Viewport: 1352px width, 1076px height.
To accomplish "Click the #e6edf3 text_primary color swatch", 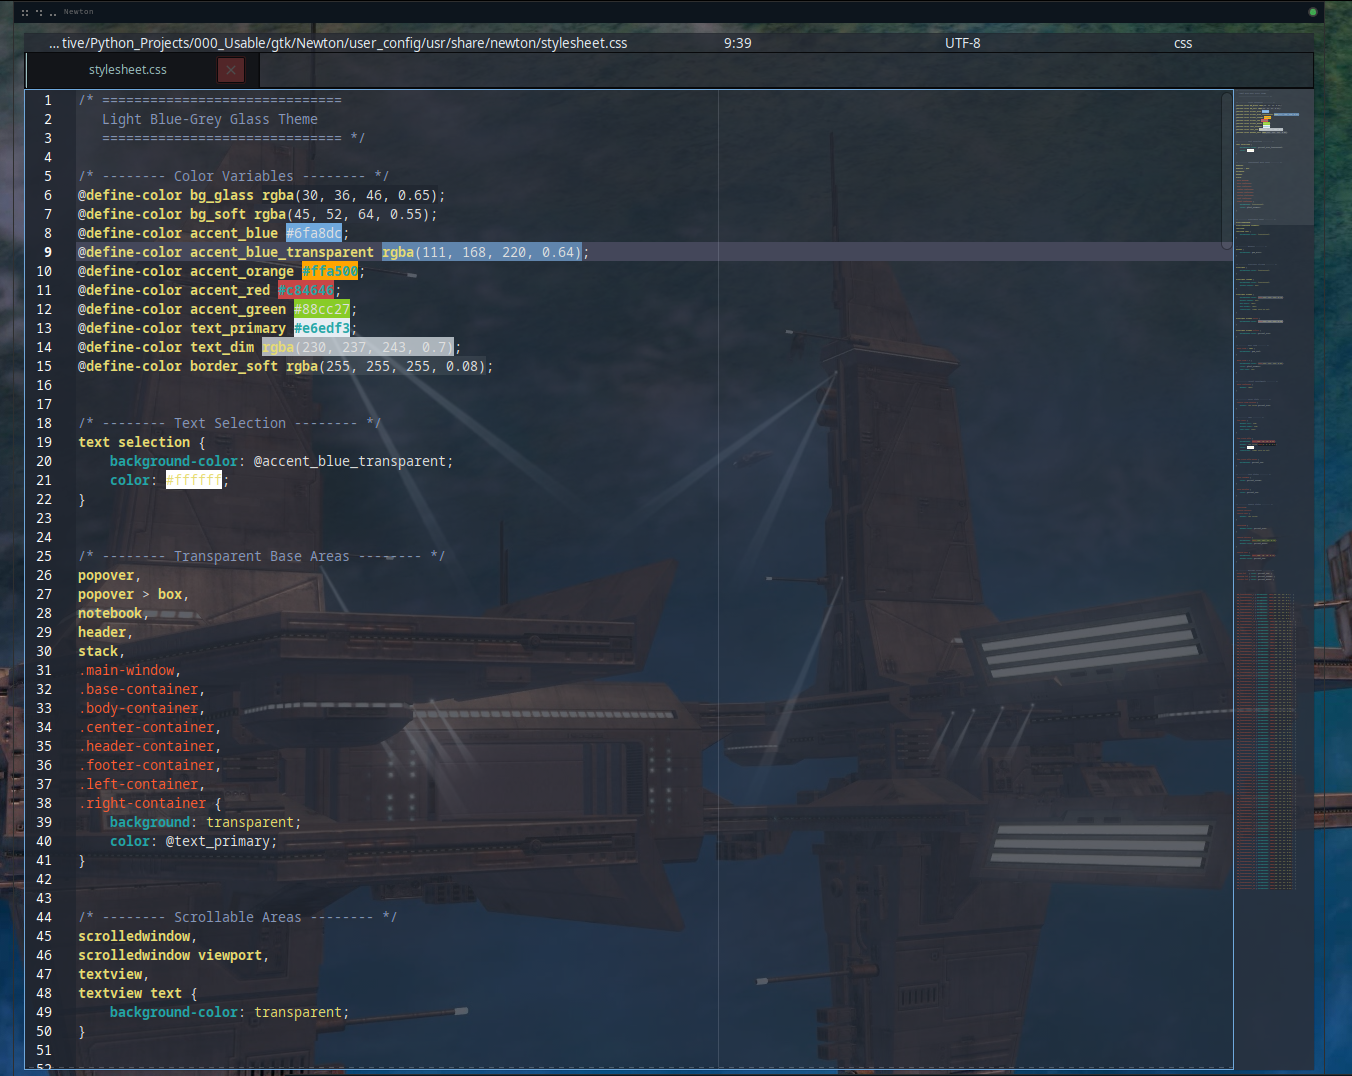I will [x=321, y=328].
